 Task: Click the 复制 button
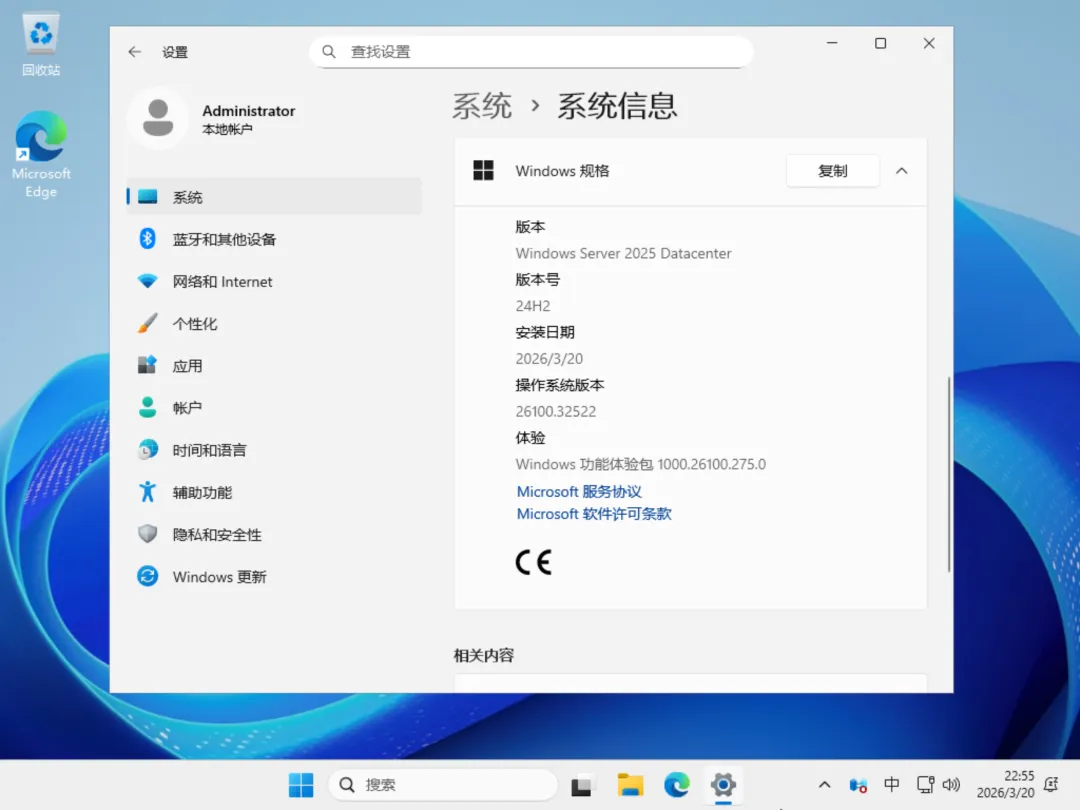coord(833,171)
